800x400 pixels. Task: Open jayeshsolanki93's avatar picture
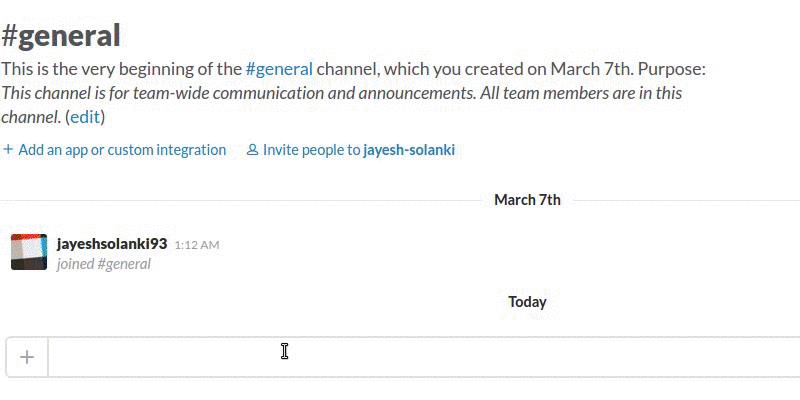29,252
